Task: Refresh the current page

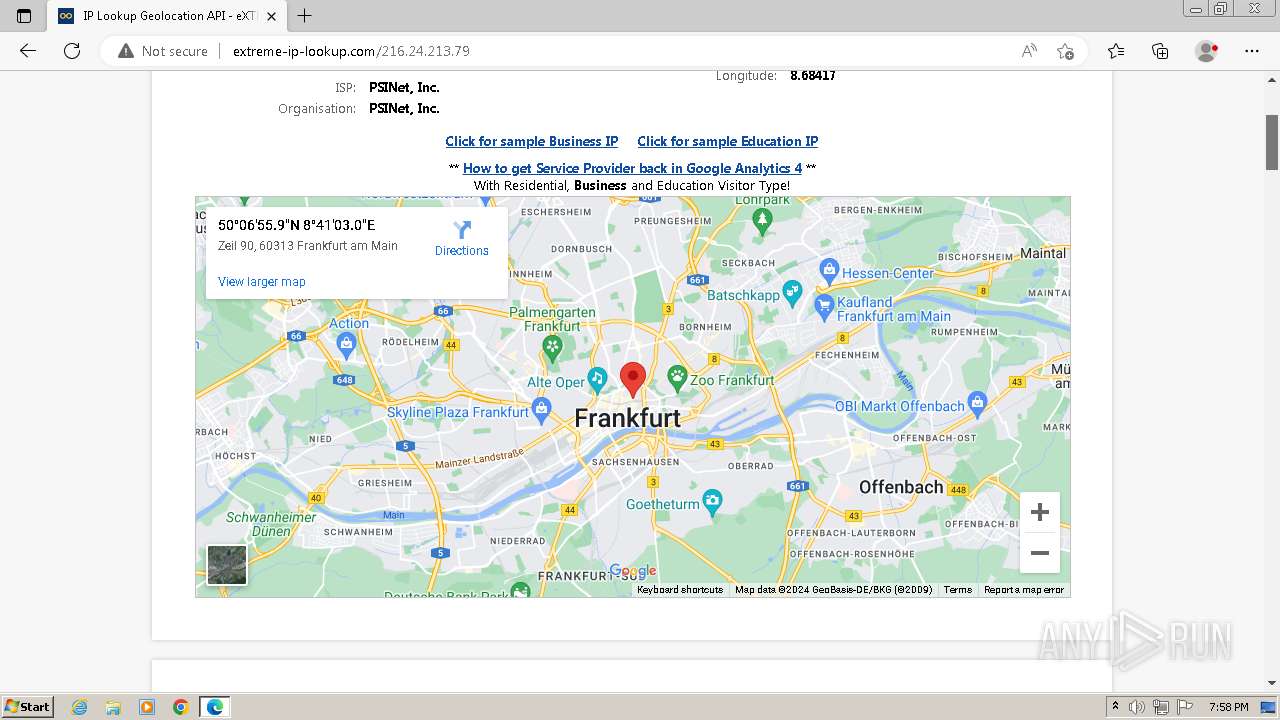Action: pos(72,51)
